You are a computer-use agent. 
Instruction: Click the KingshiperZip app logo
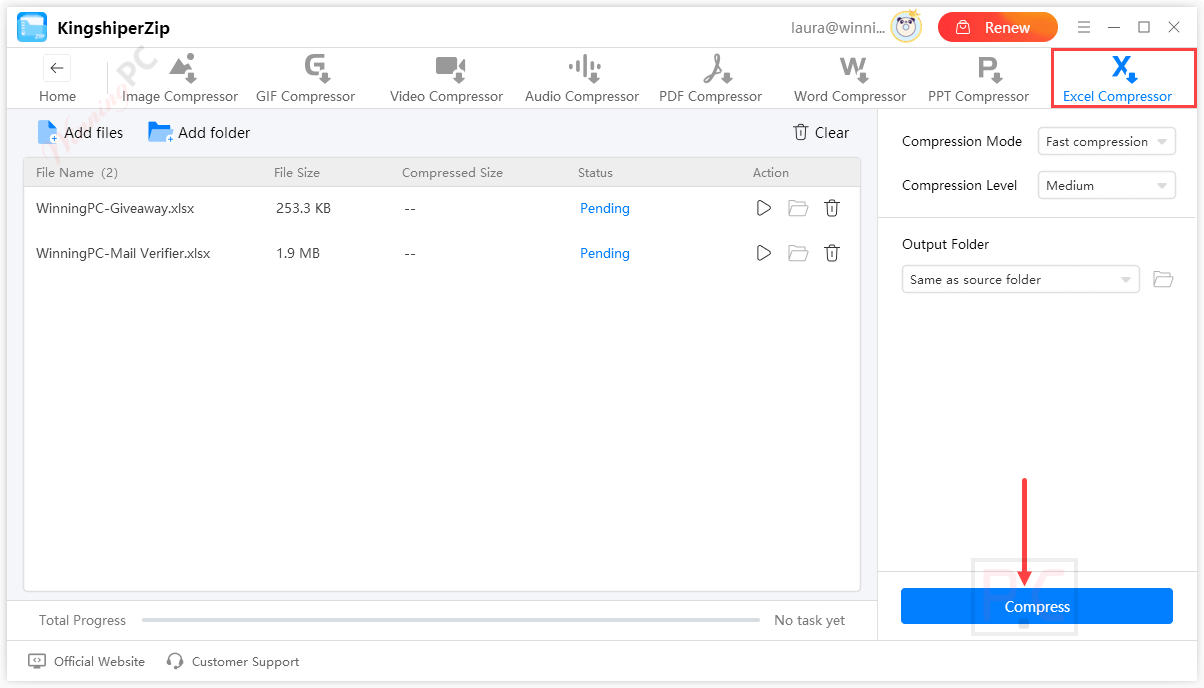click(32, 27)
